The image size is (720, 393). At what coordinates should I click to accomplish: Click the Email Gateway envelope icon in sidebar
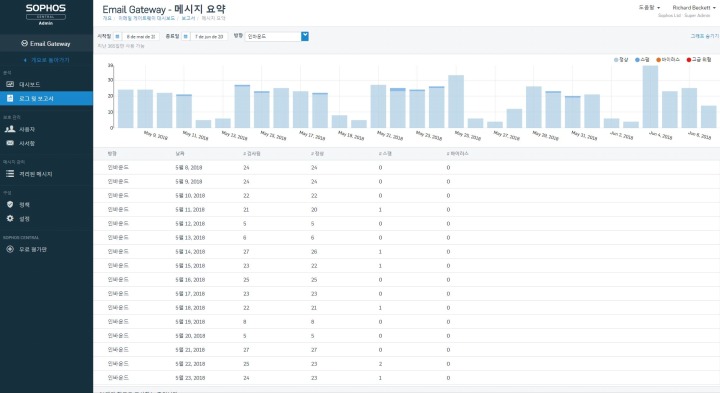24,44
